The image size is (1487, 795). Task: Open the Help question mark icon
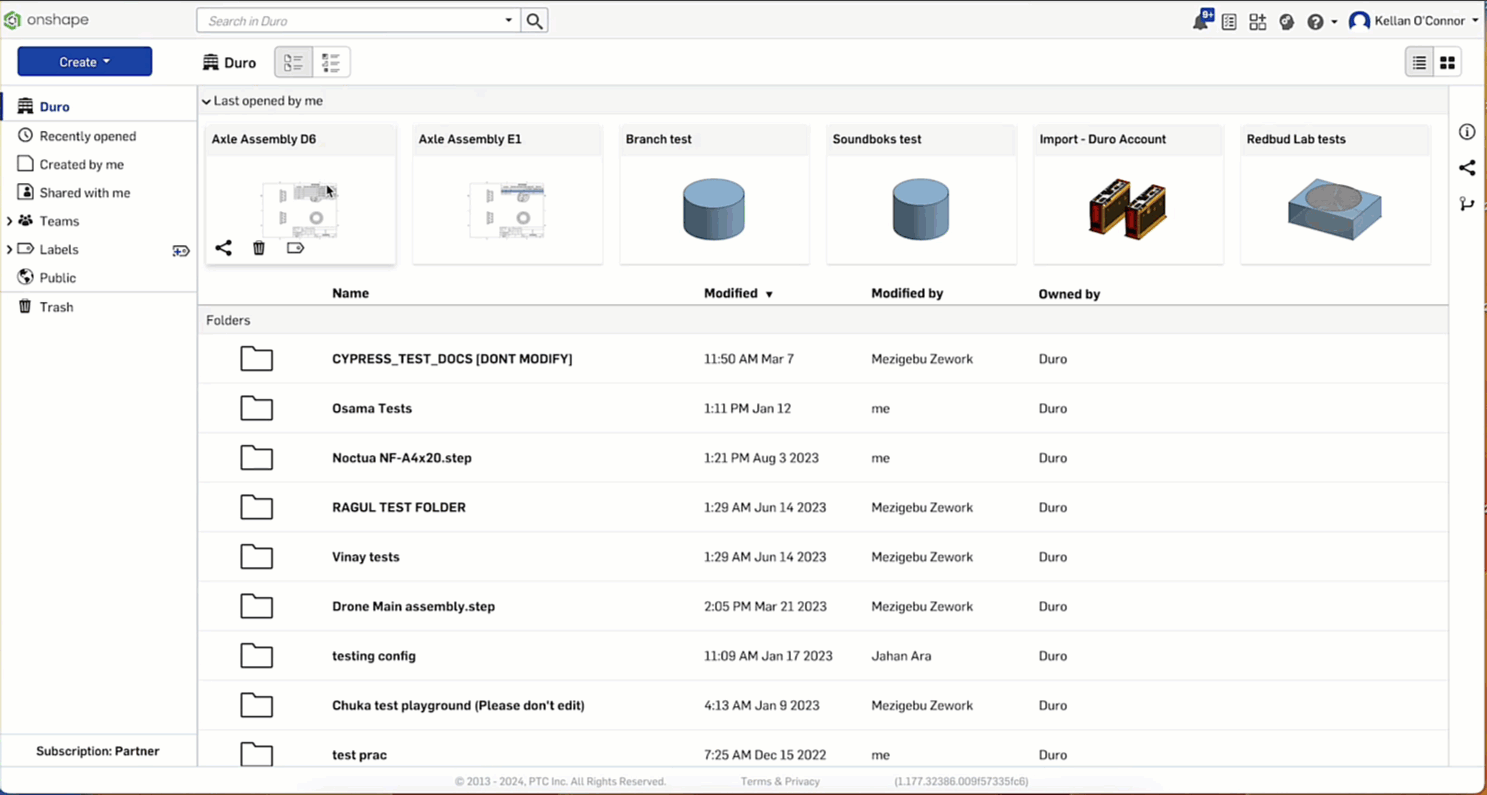coord(1315,21)
